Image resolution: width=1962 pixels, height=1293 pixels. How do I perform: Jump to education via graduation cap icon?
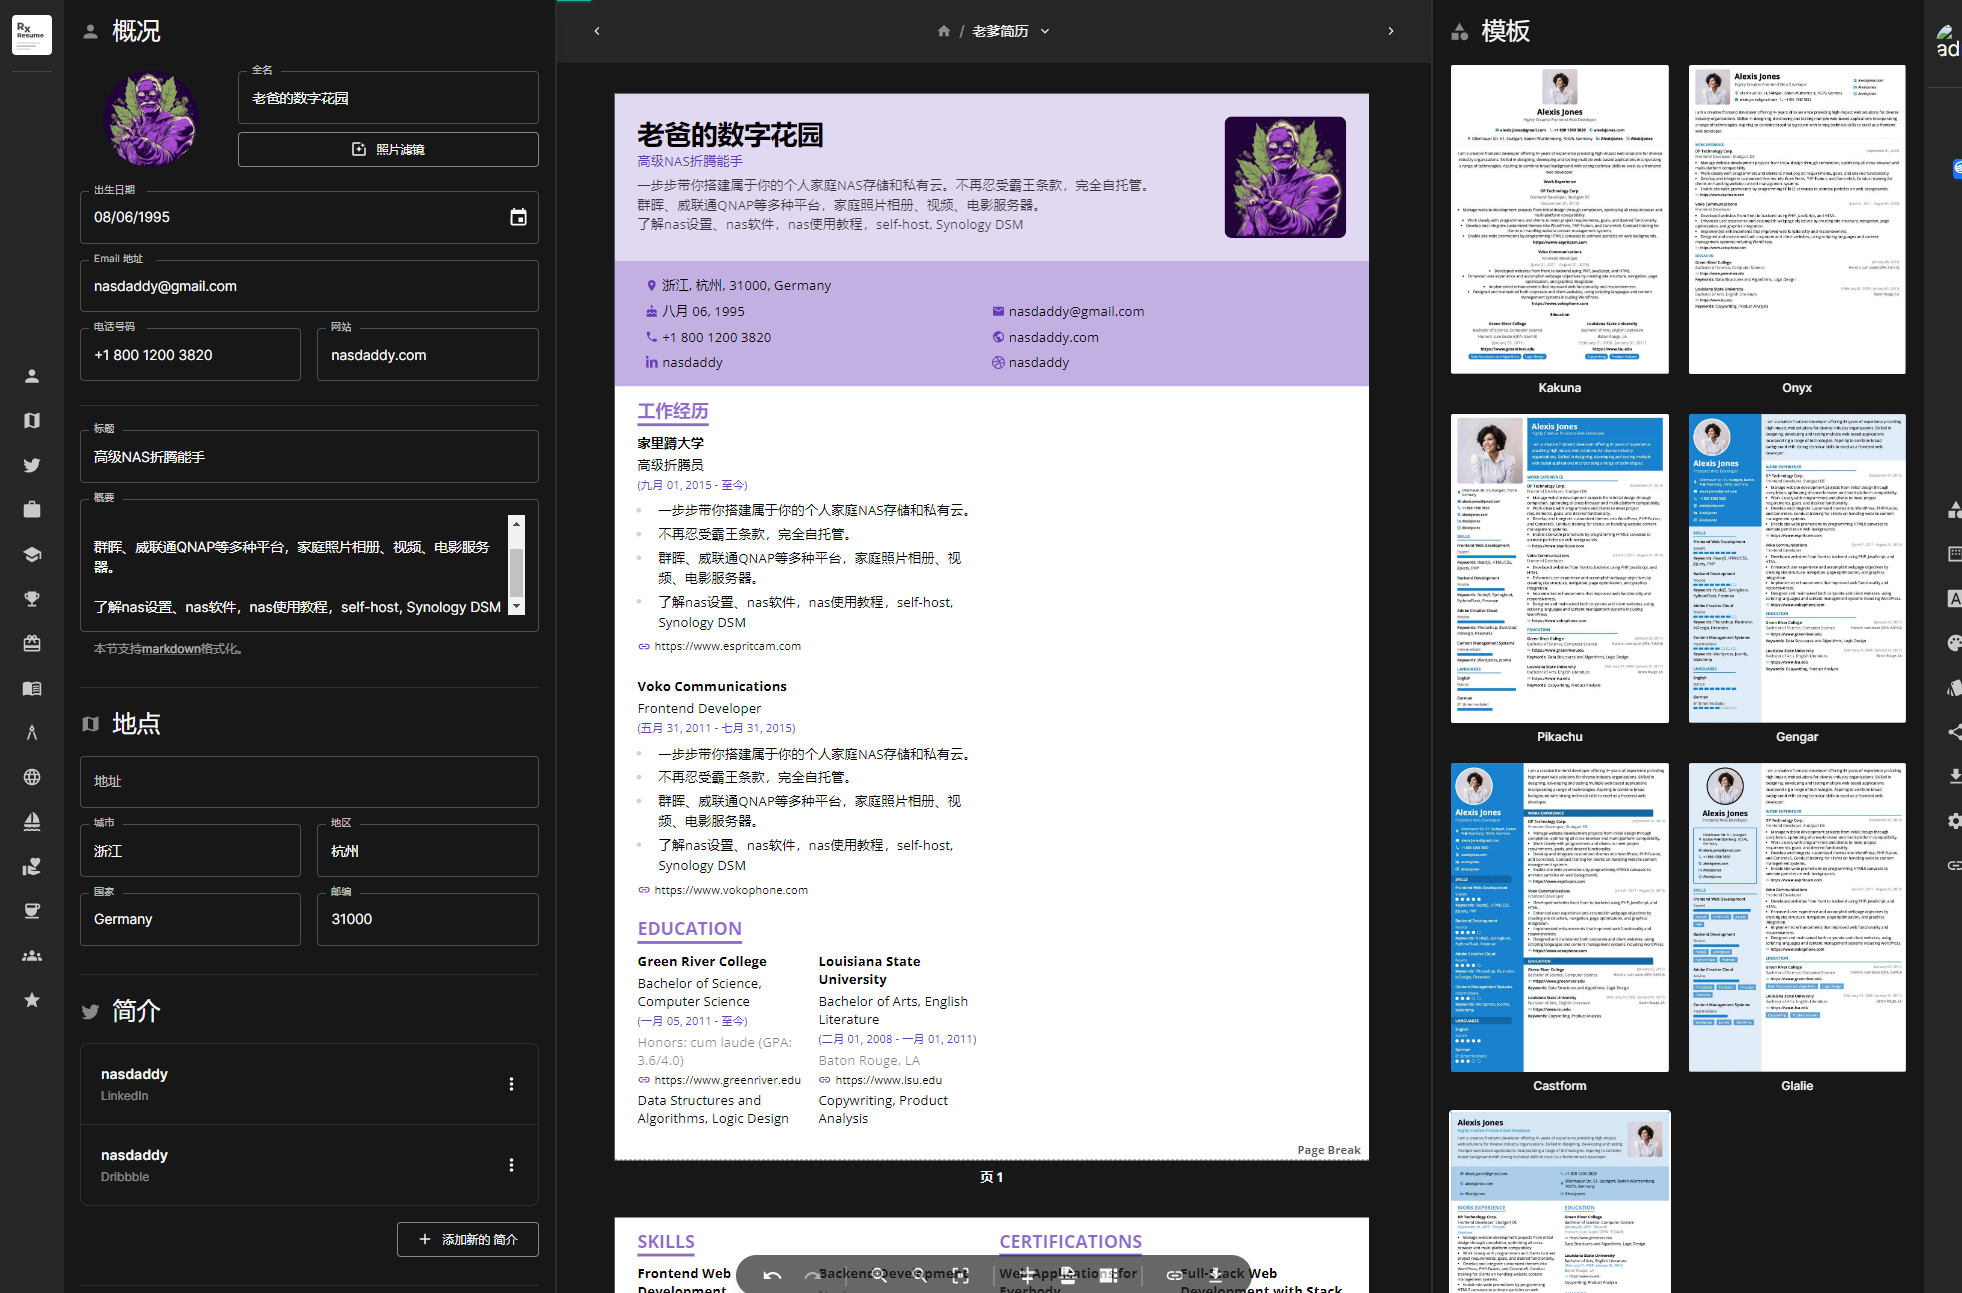[x=32, y=554]
